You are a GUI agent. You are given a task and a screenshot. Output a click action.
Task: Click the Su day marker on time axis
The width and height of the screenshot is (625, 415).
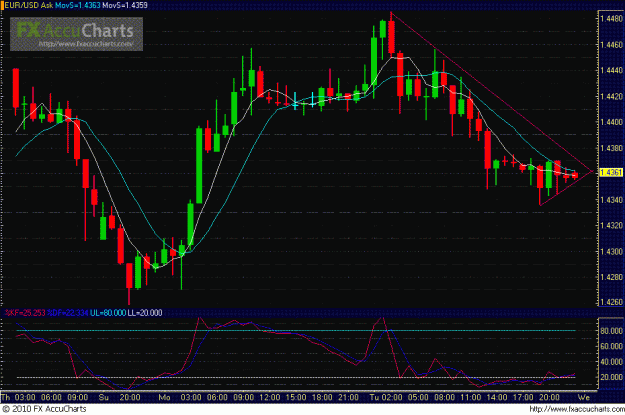click(x=104, y=397)
